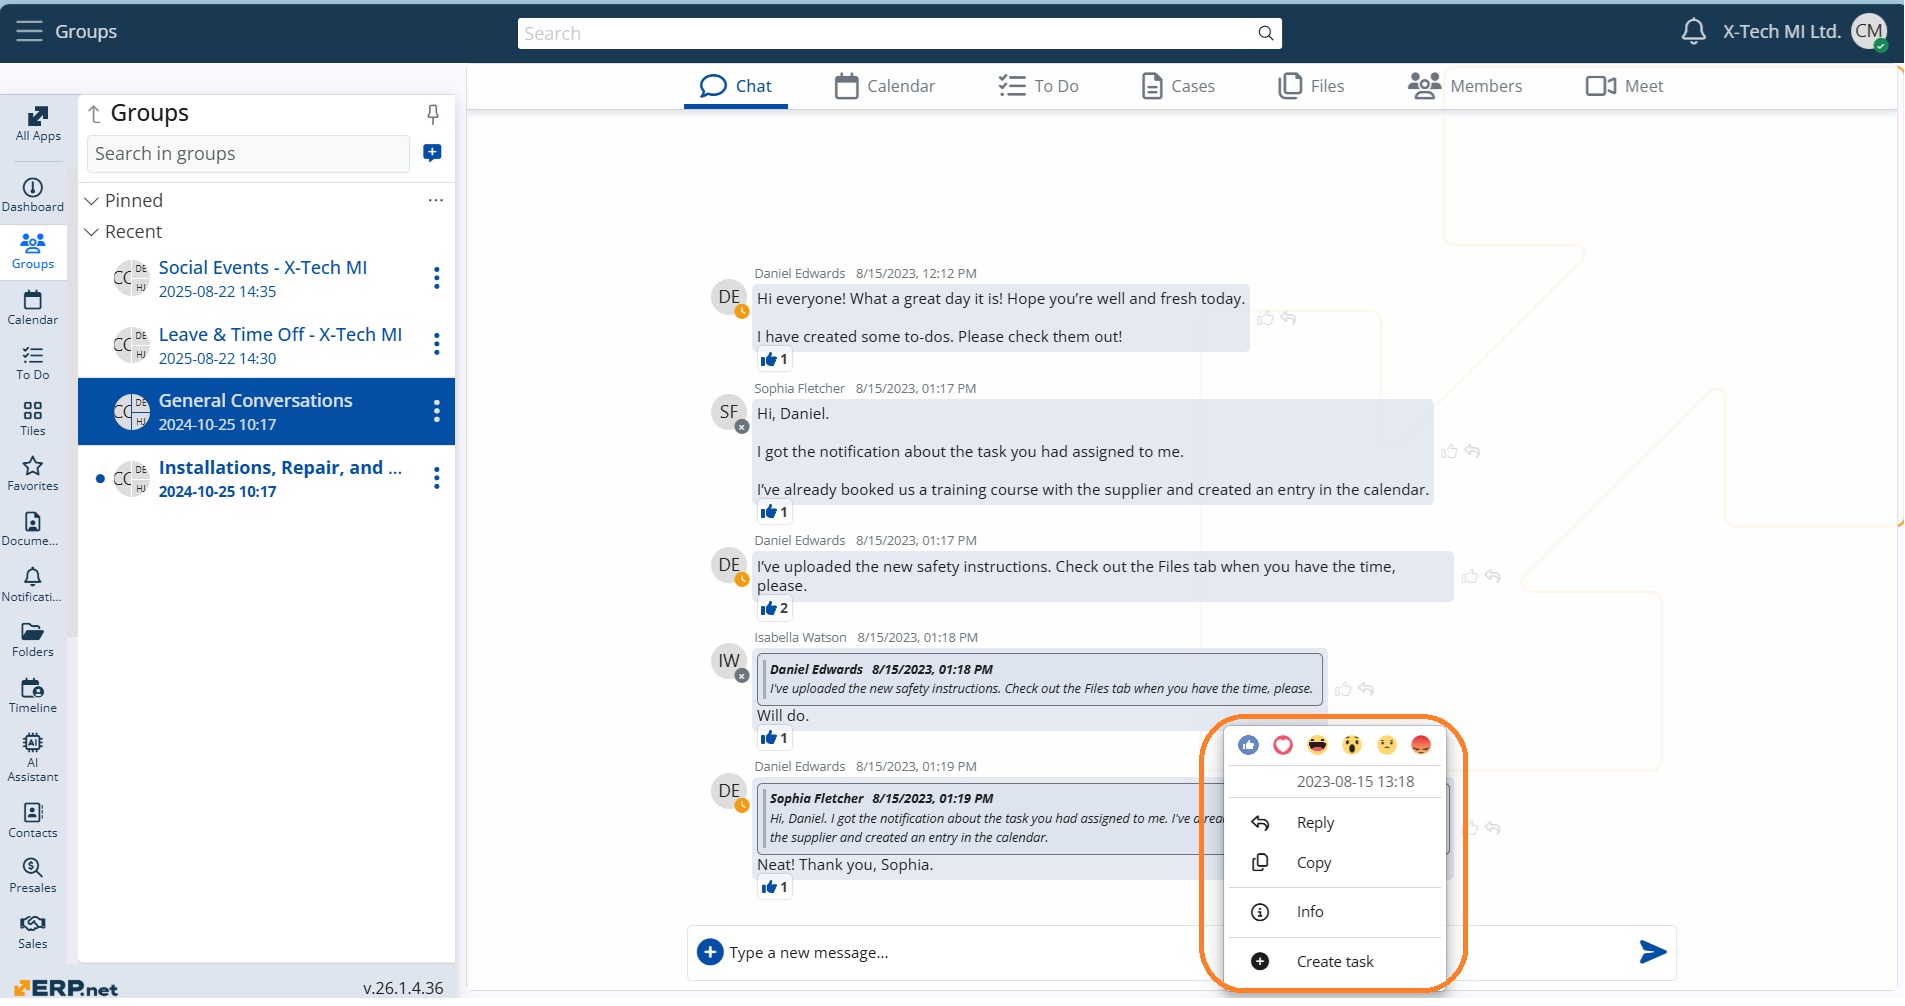Open Contacts in the sidebar
The image size is (1905, 1006).
[x=33, y=820]
